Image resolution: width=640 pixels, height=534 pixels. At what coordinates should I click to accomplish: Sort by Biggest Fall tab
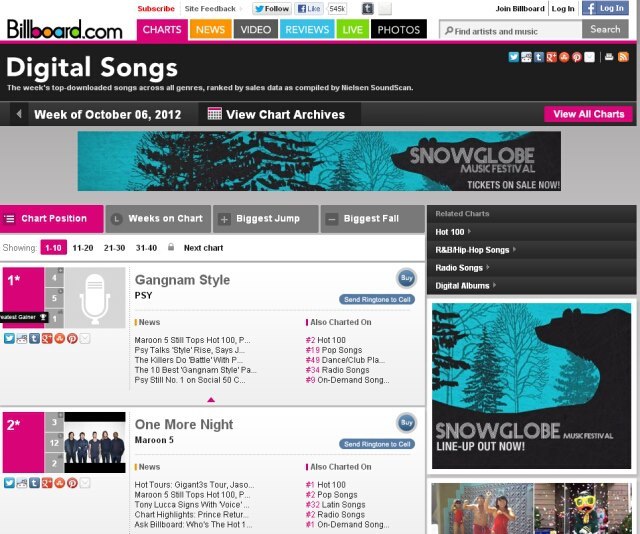(x=373, y=219)
